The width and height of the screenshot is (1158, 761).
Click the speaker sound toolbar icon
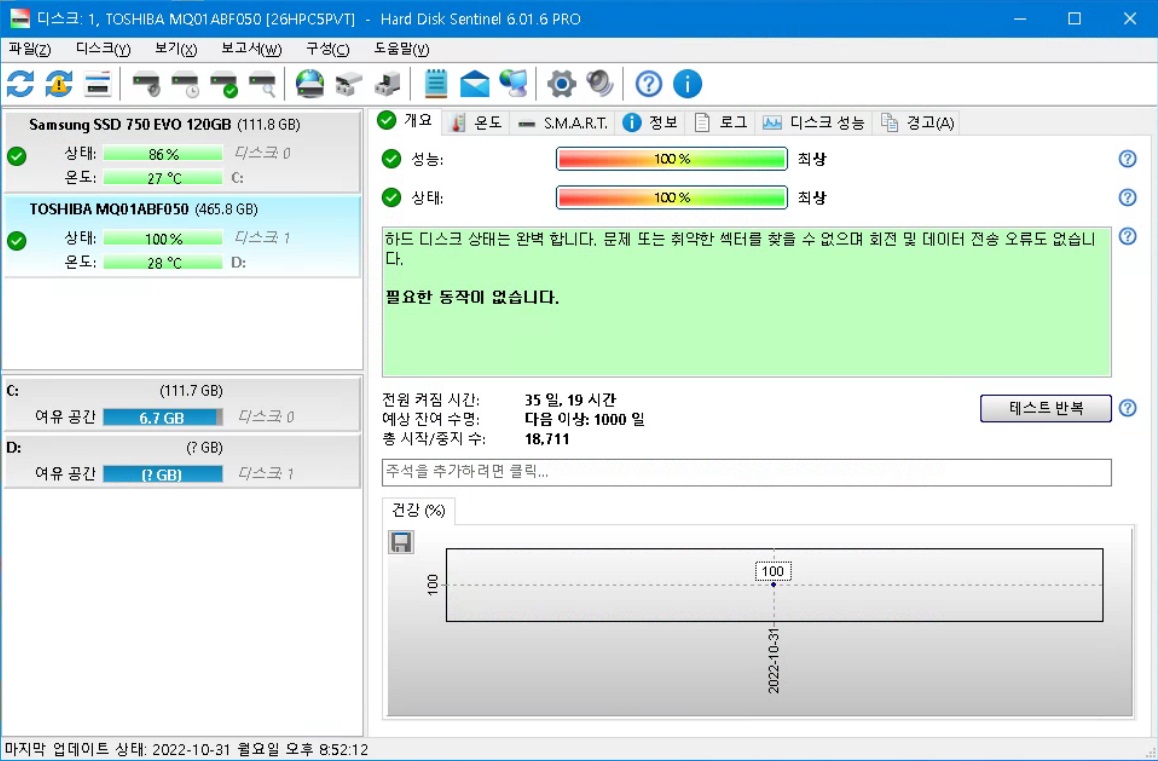tap(600, 83)
